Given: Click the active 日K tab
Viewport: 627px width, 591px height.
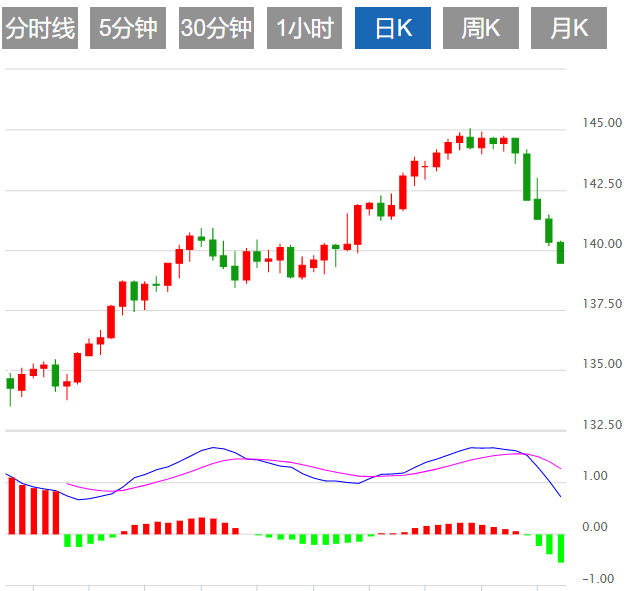Looking at the screenshot, I should (x=393, y=29).
